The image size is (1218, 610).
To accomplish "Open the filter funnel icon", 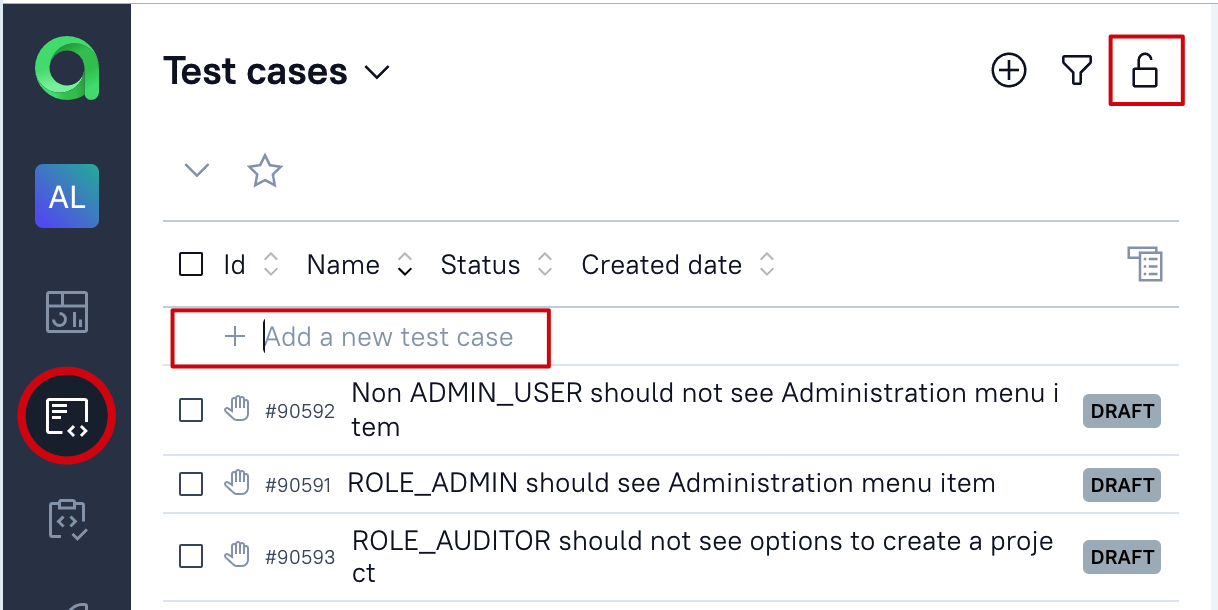I will pyautogui.click(x=1076, y=70).
